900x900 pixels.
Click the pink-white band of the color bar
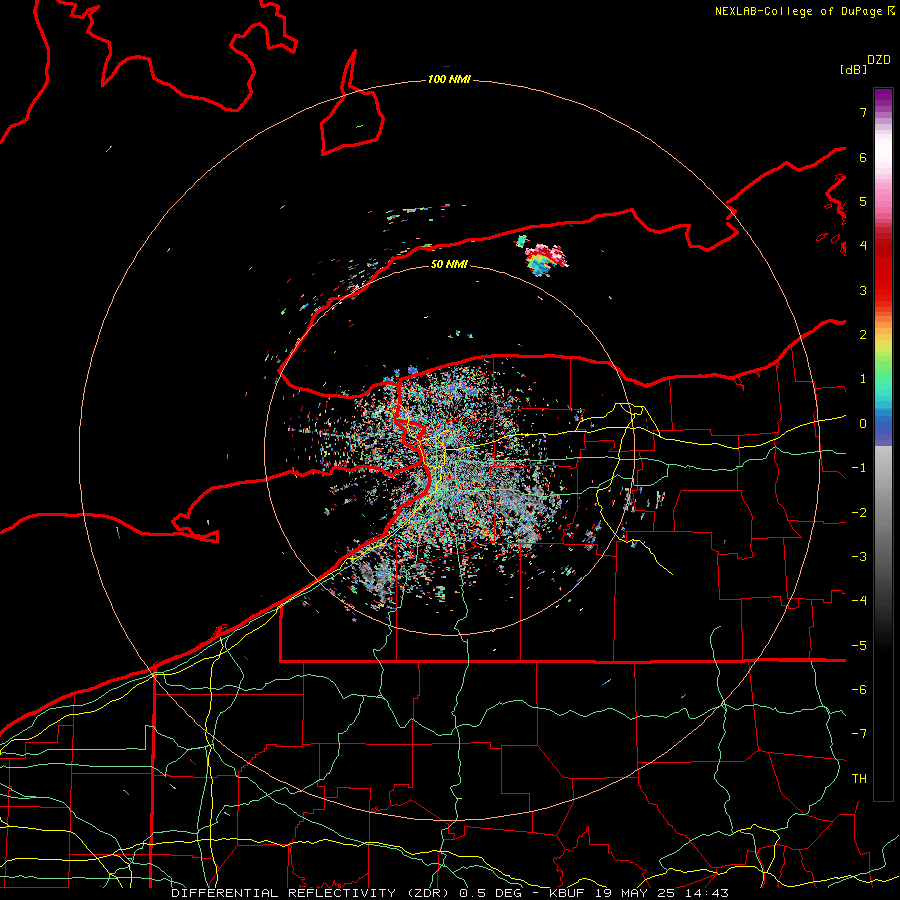(x=883, y=166)
